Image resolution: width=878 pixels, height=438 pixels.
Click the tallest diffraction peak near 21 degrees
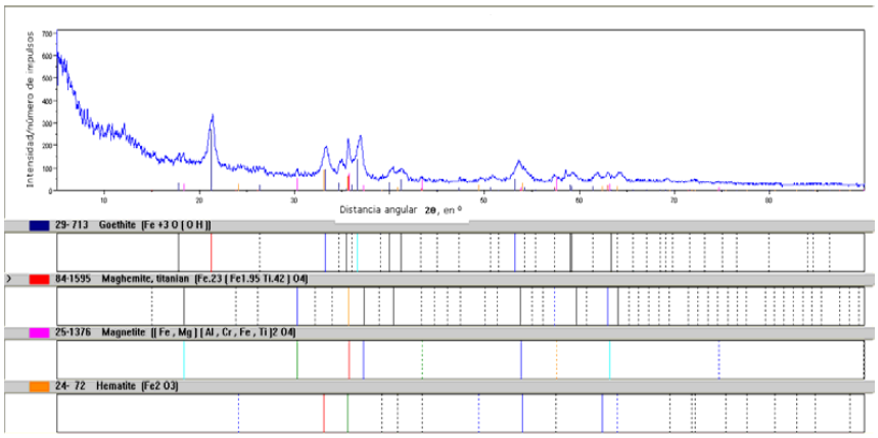coord(212,118)
